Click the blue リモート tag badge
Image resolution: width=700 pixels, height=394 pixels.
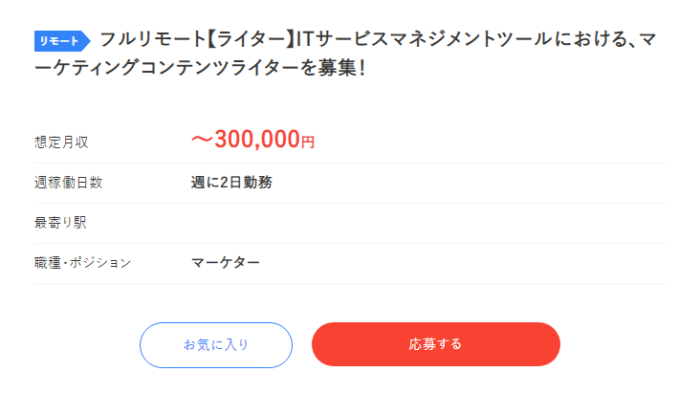[62, 41]
